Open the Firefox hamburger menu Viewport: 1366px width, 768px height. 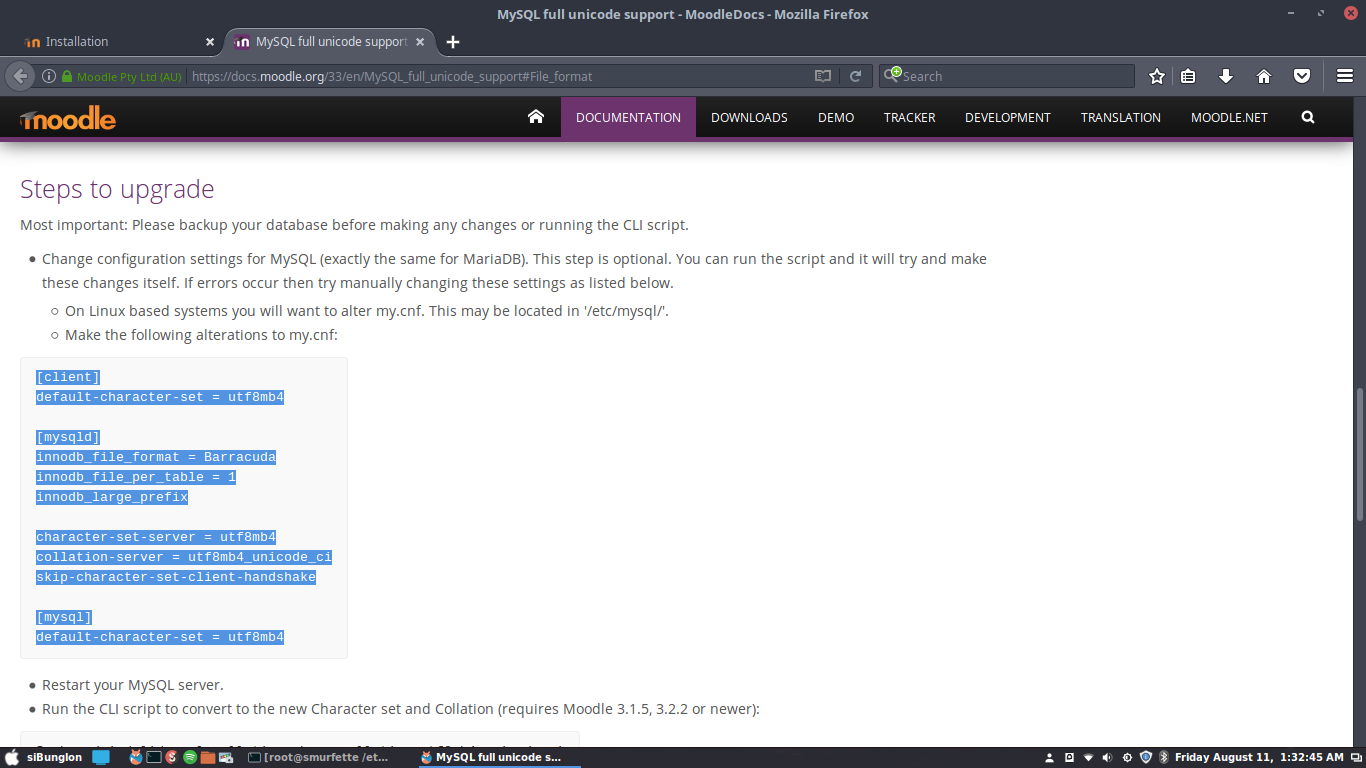click(1345, 76)
